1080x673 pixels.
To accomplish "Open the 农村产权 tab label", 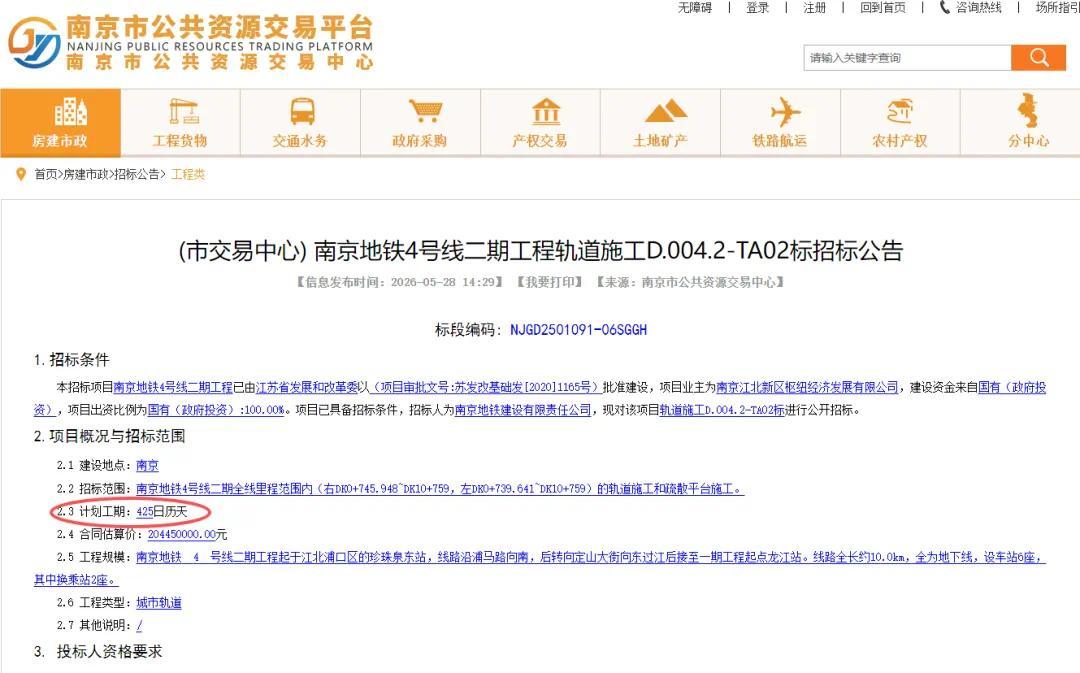I will point(900,141).
